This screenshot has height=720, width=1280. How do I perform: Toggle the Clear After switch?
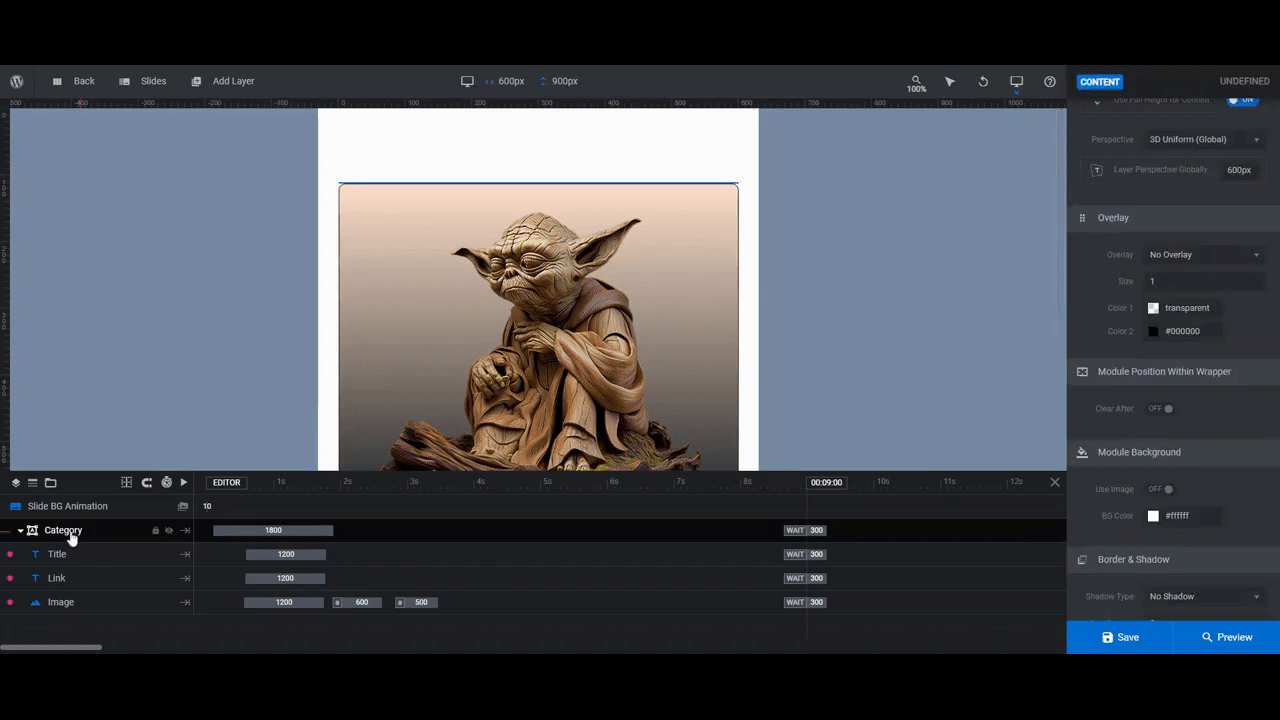pyautogui.click(x=1160, y=409)
